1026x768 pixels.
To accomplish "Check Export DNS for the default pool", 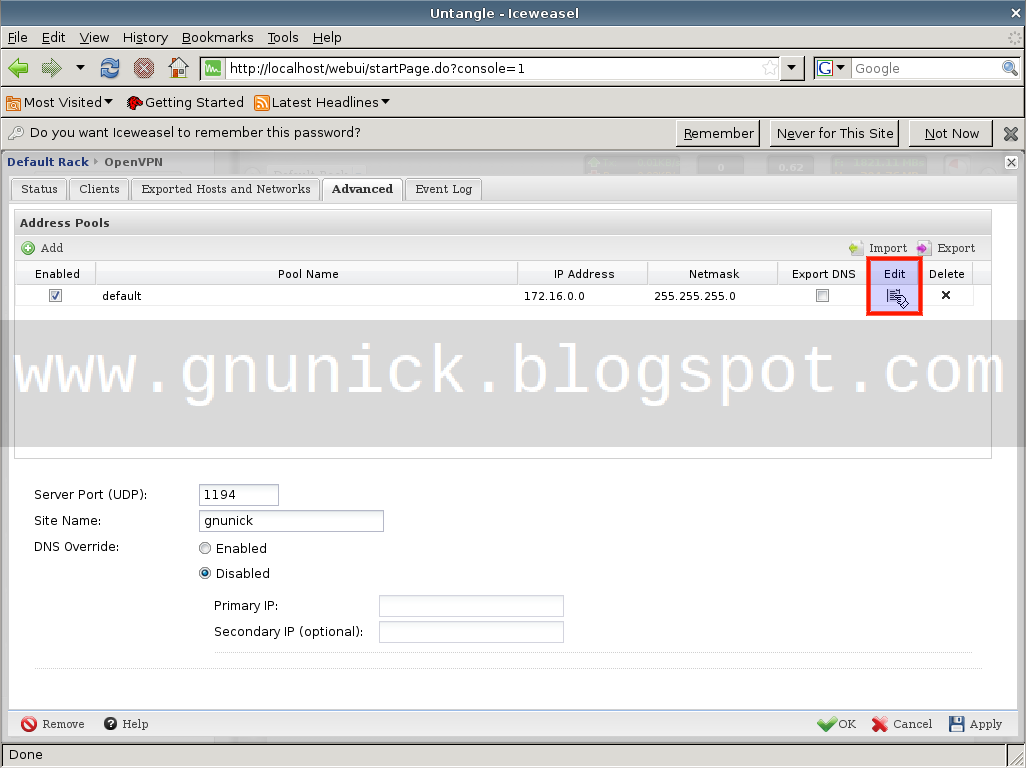I will coord(822,295).
